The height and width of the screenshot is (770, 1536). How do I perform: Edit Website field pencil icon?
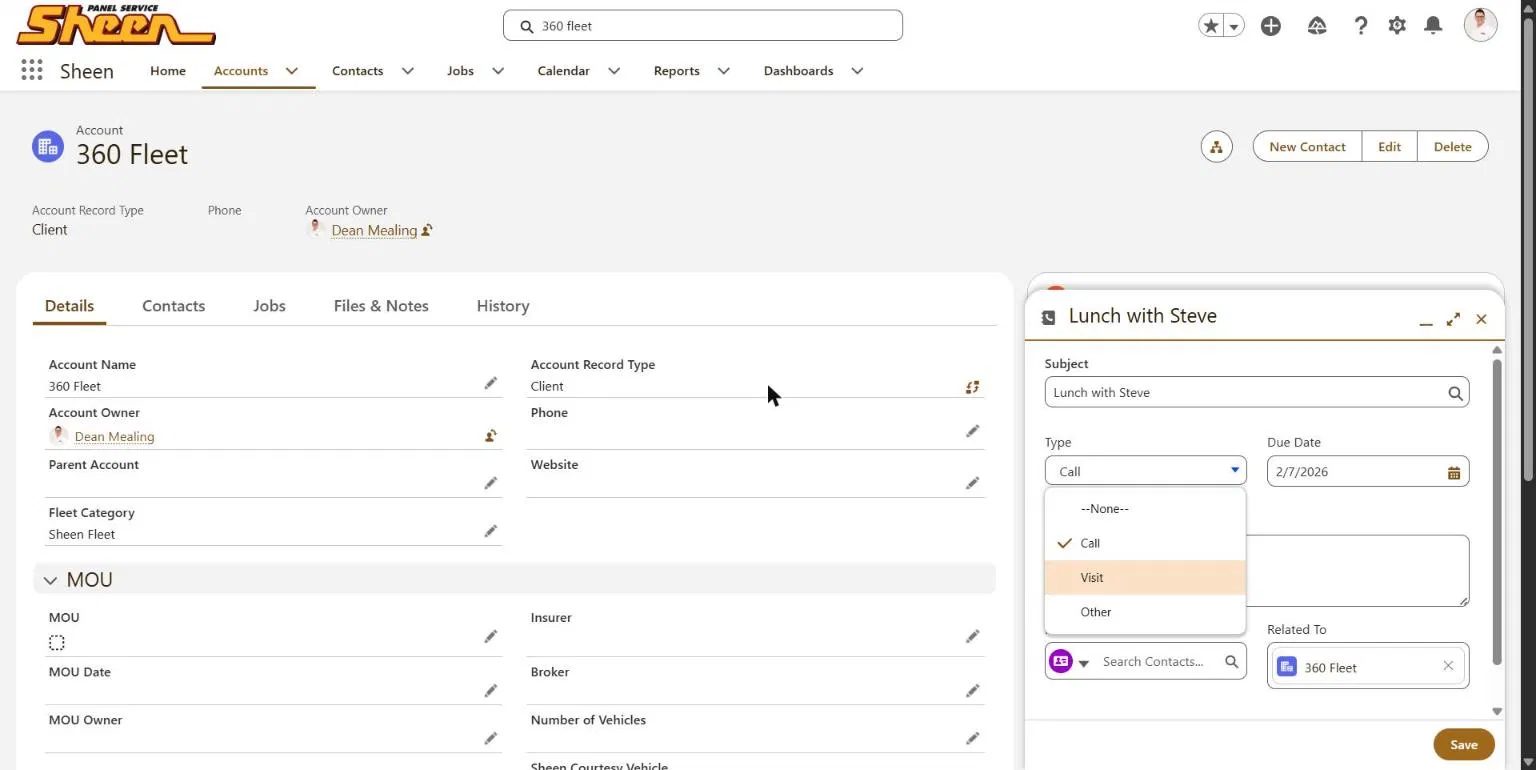pos(972,483)
